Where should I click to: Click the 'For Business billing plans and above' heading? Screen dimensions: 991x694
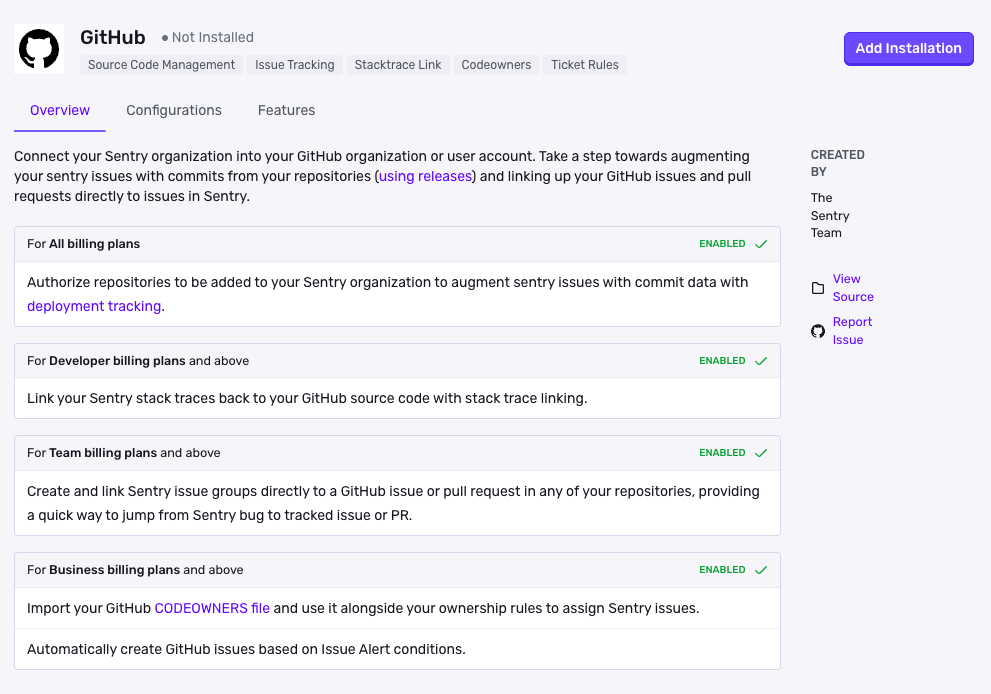(x=135, y=570)
